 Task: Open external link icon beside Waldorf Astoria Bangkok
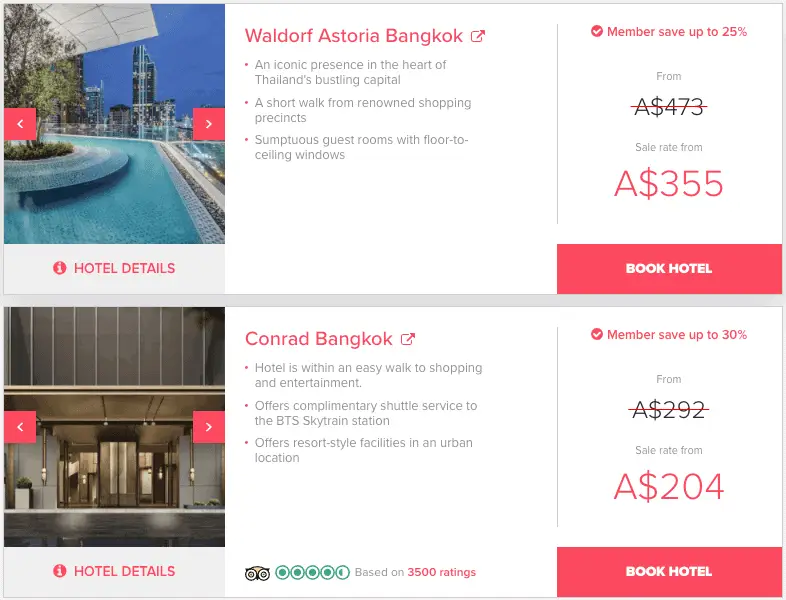pyautogui.click(x=478, y=36)
